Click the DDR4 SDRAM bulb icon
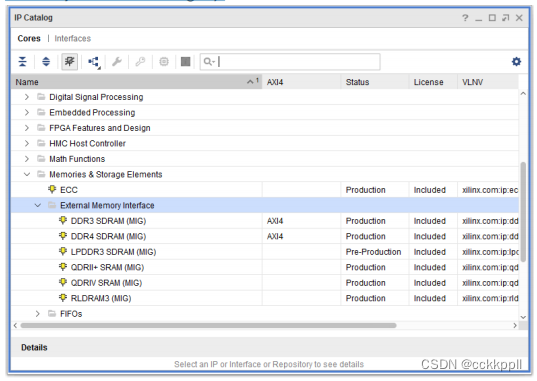Screen dimensions: 537x381 coord(63,236)
